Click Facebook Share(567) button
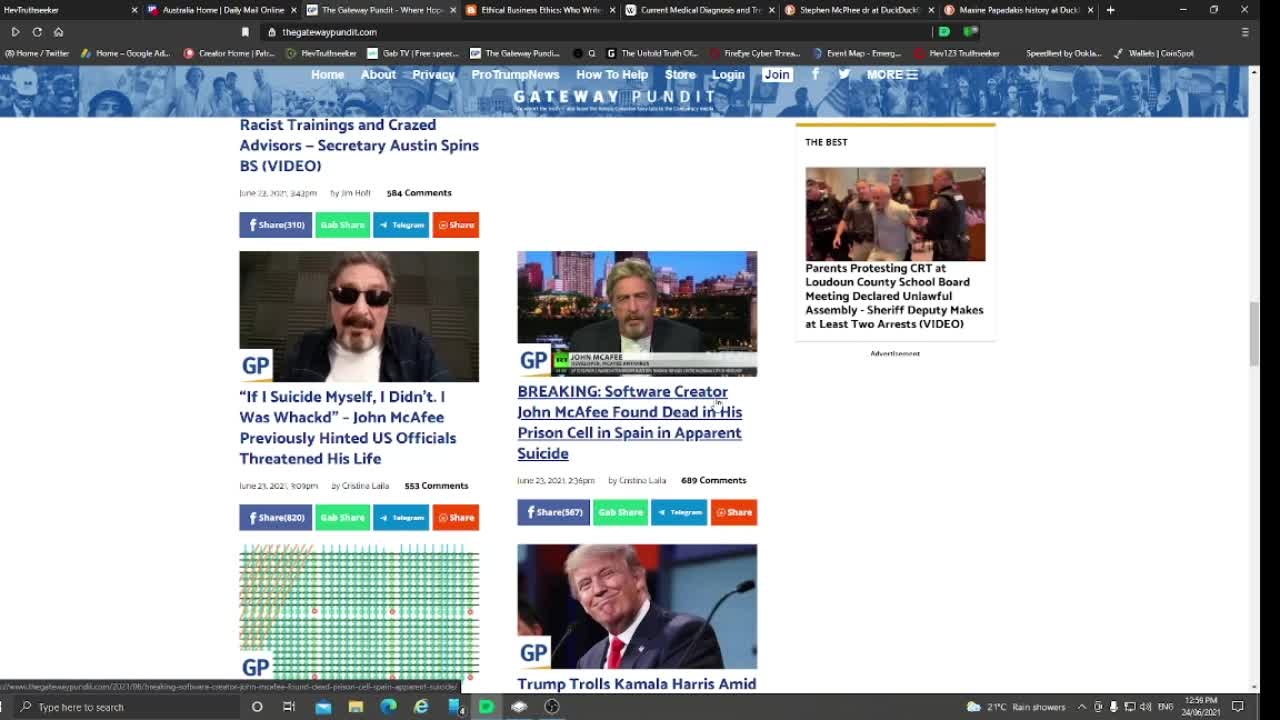This screenshot has height=720, width=1280. [x=553, y=512]
